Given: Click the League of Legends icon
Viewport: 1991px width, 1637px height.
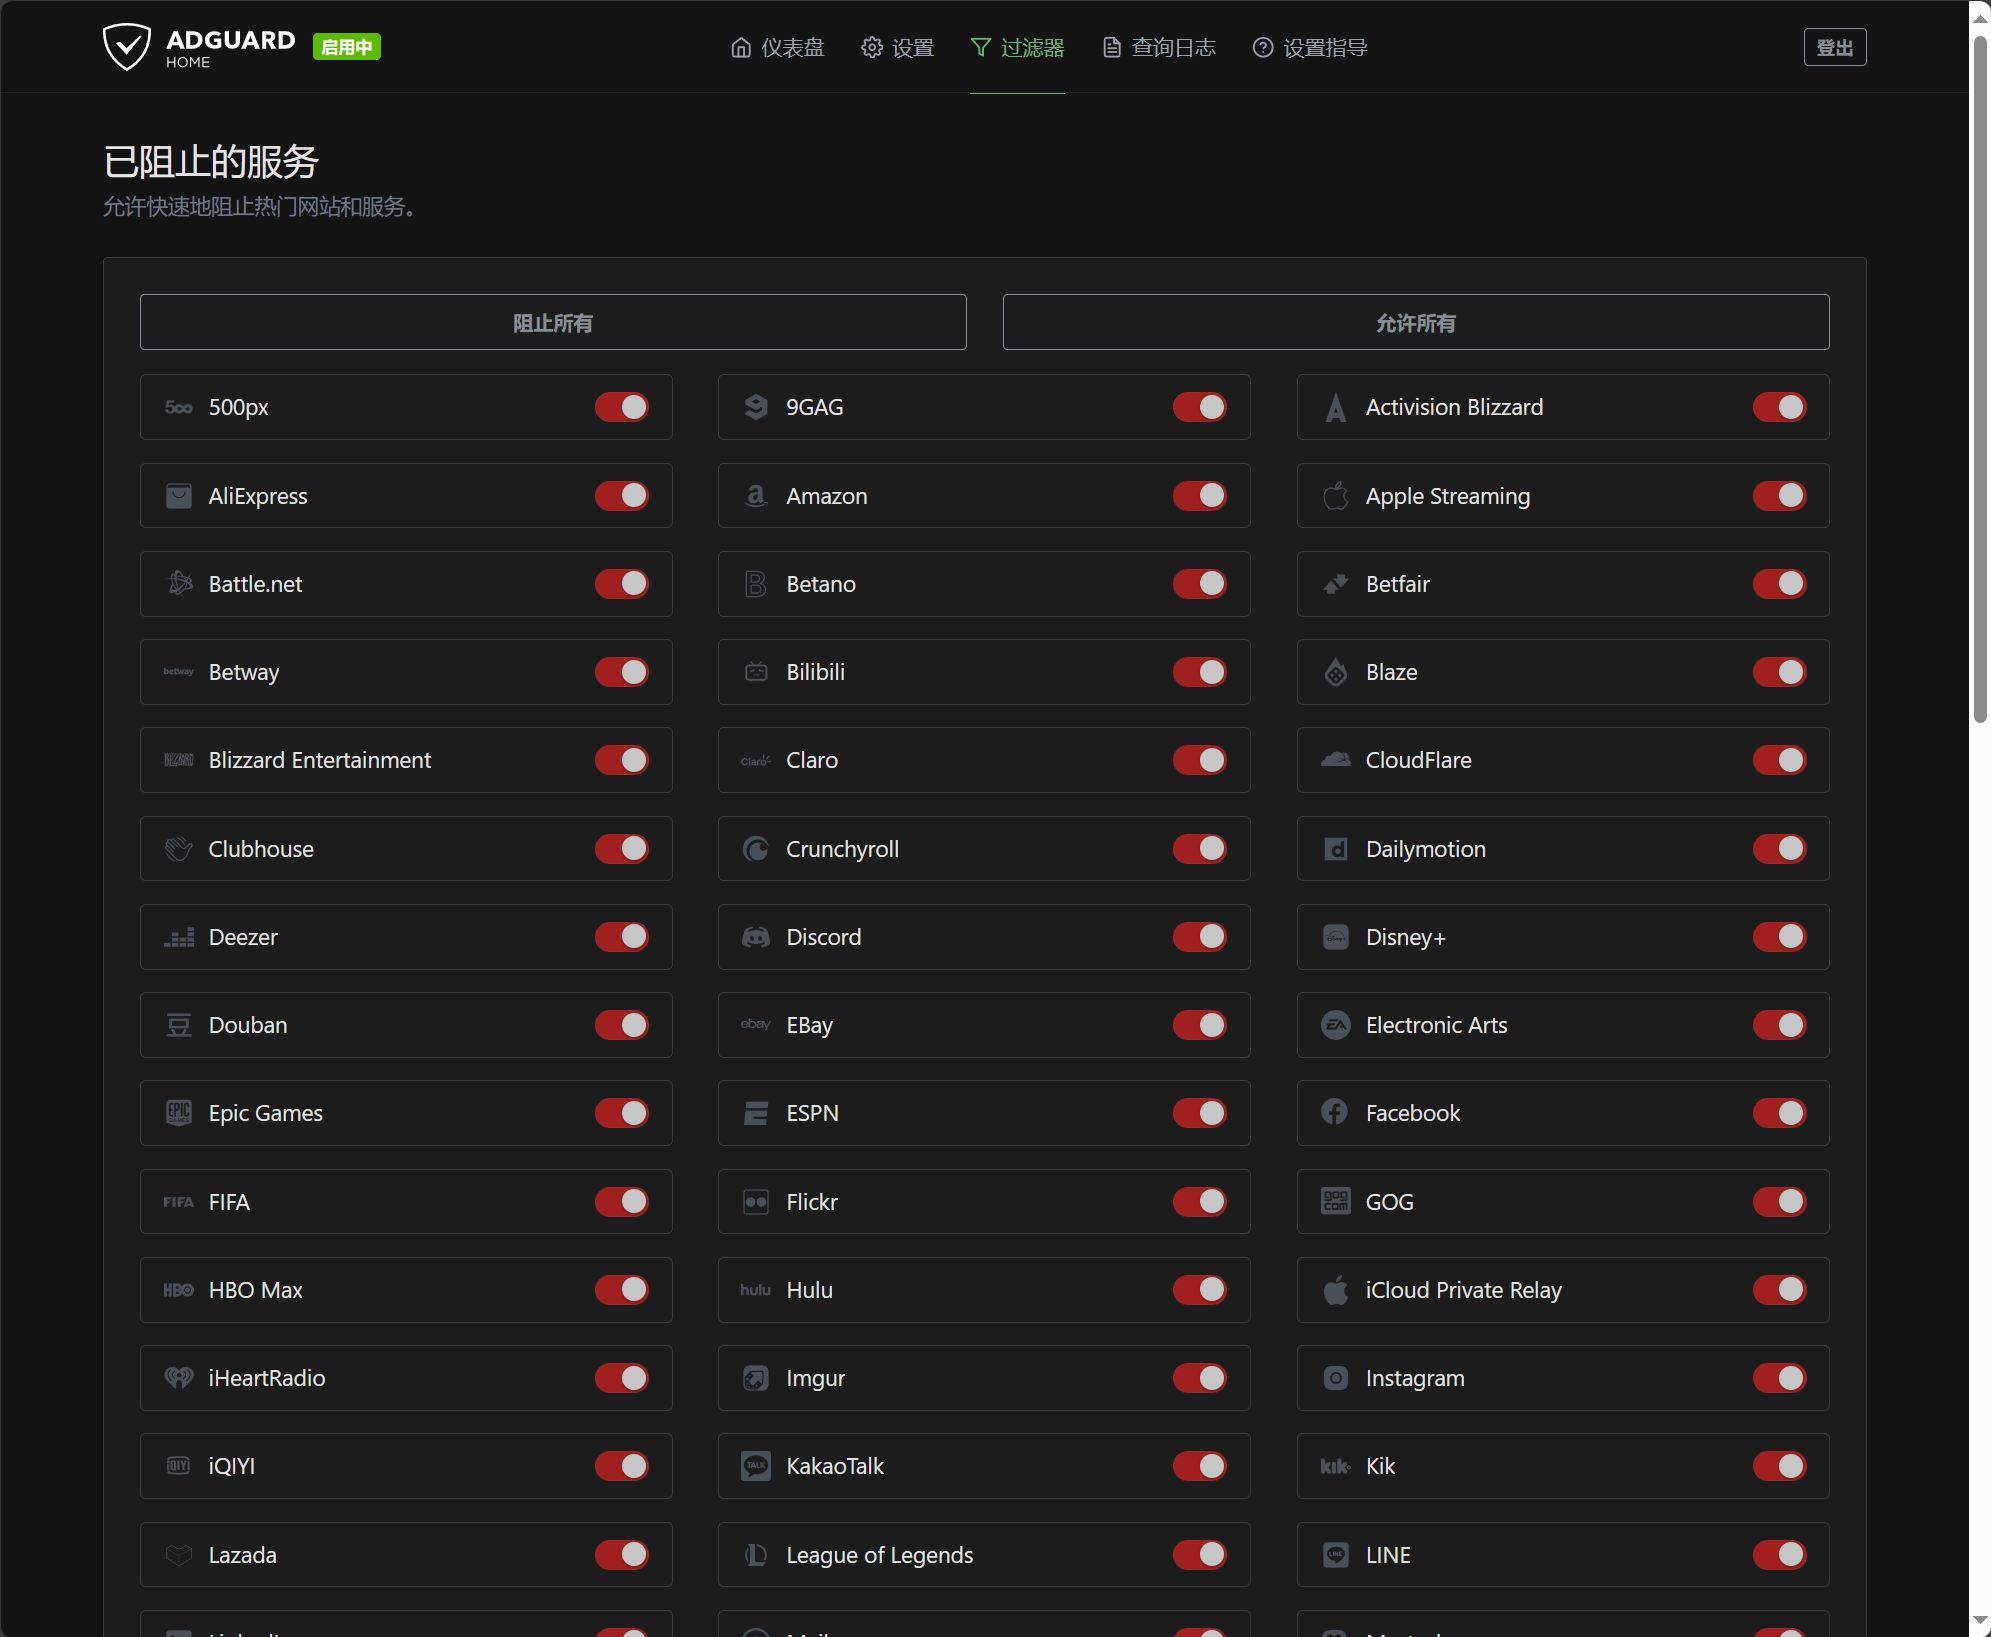Looking at the screenshot, I should [x=756, y=1555].
